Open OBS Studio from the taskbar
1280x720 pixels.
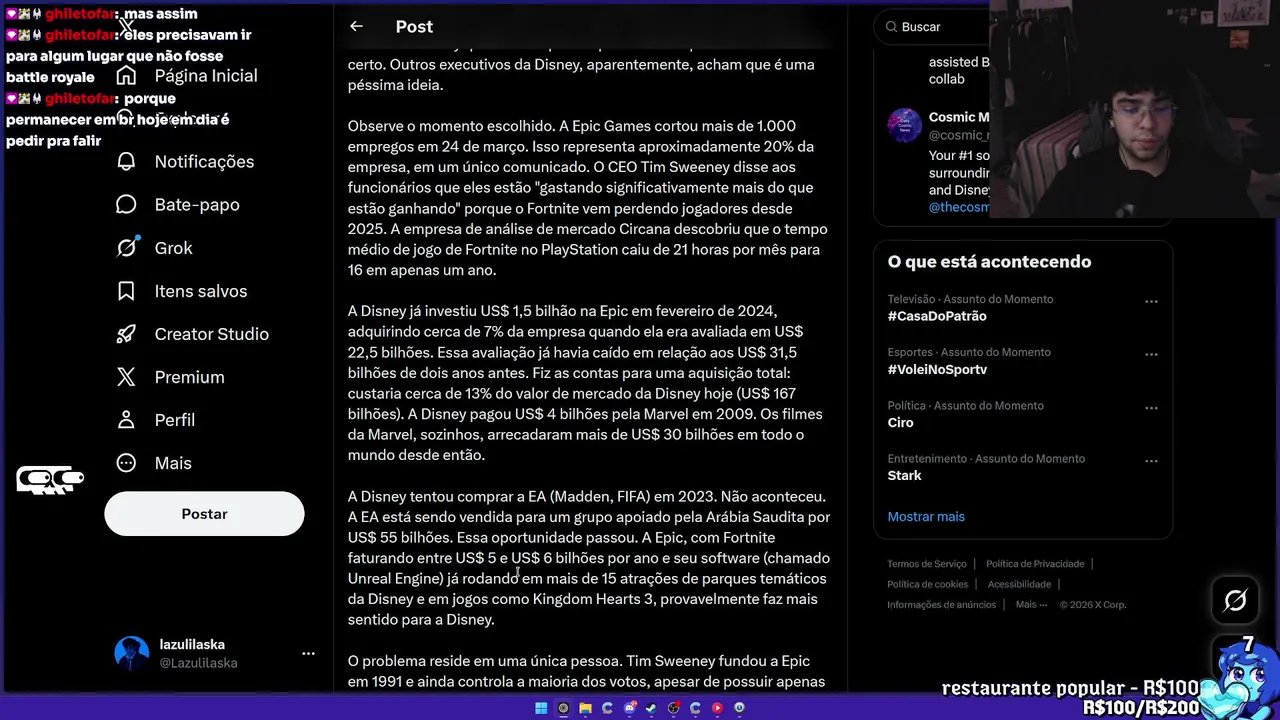673,708
